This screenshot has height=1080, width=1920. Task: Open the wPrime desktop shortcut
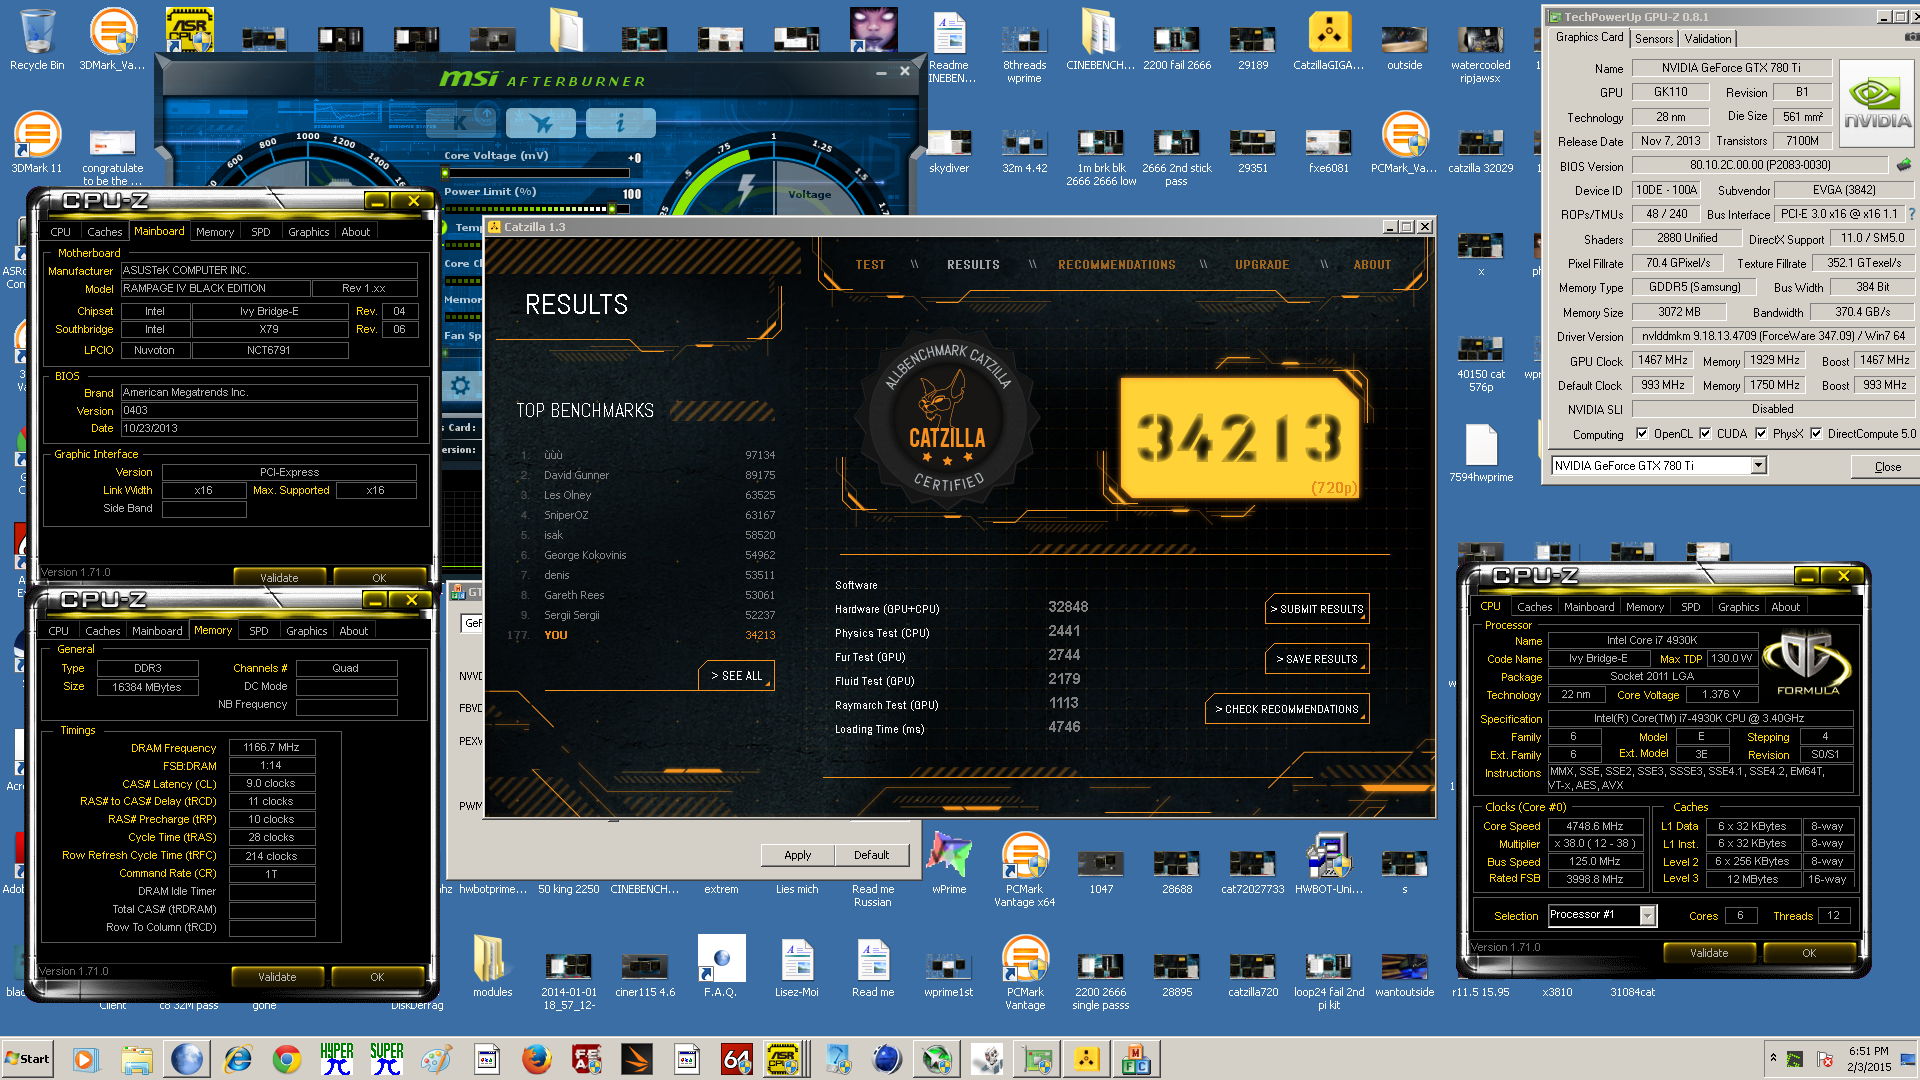(949, 863)
